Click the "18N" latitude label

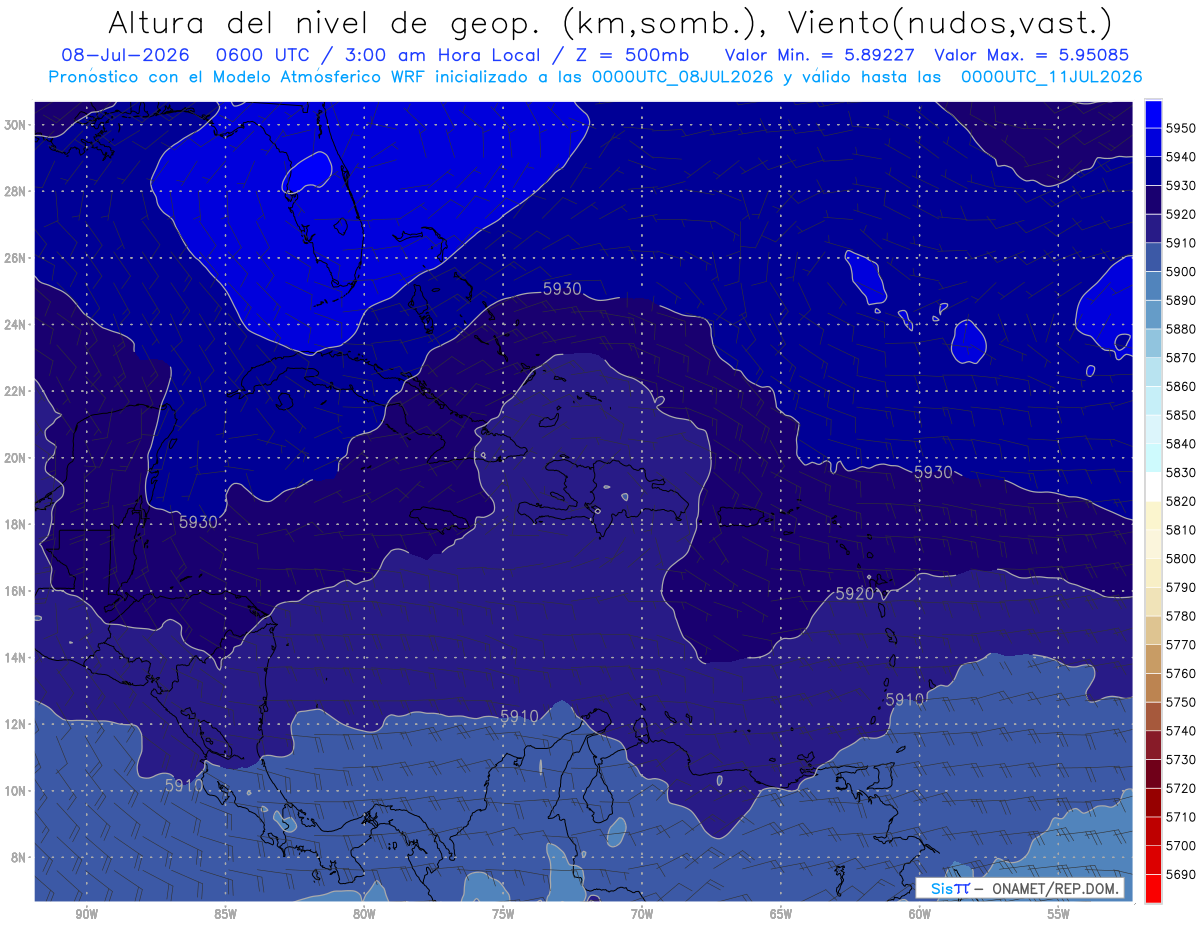coord(17,525)
